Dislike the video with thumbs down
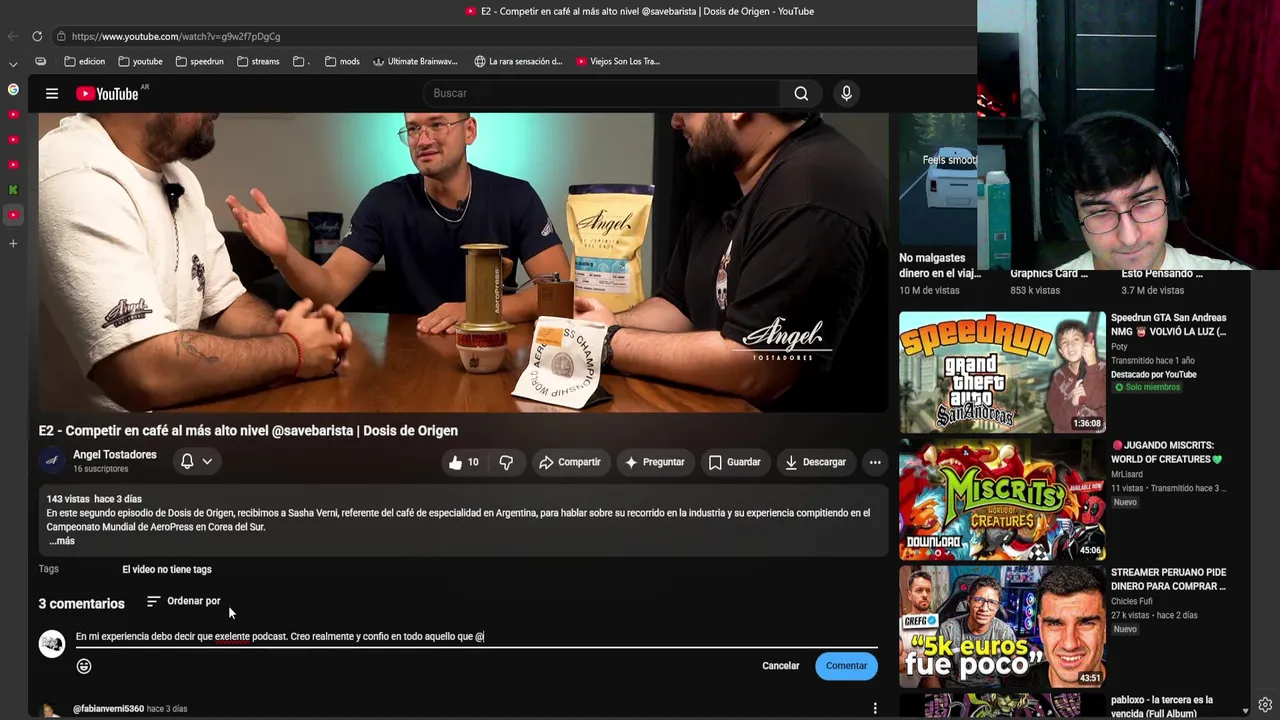The width and height of the screenshot is (1280, 720). click(x=506, y=462)
